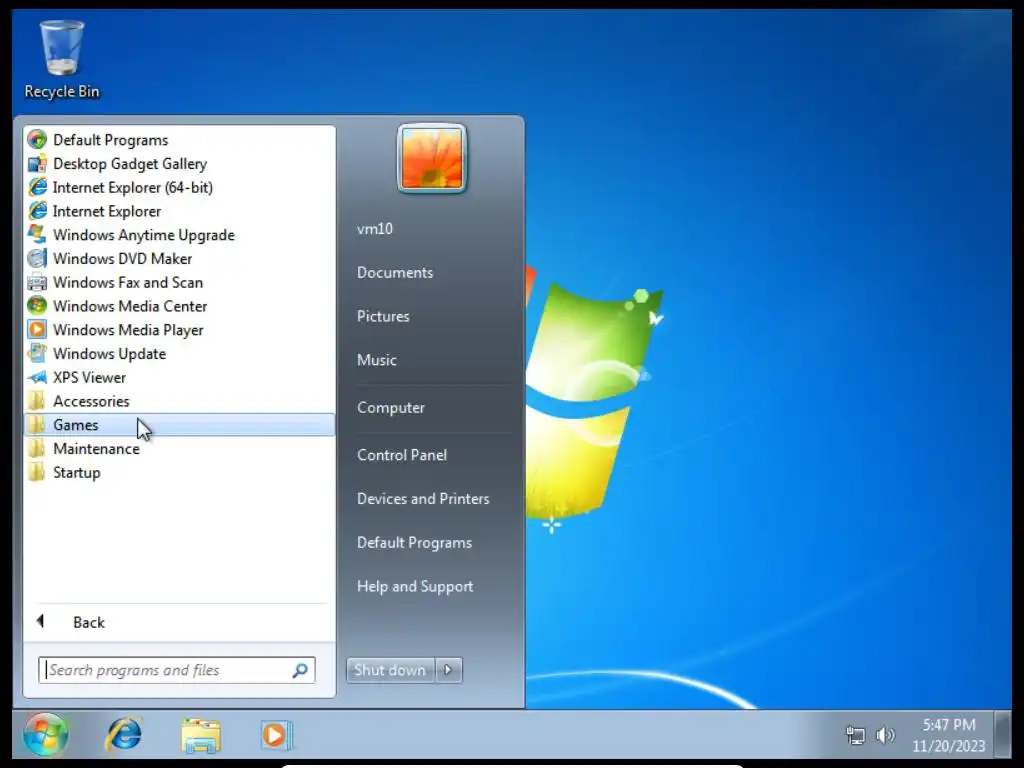Image resolution: width=1024 pixels, height=768 pixels.
Task: Launch Desktop Gadget Gallery icon
Action: click(x=37, y=163)
